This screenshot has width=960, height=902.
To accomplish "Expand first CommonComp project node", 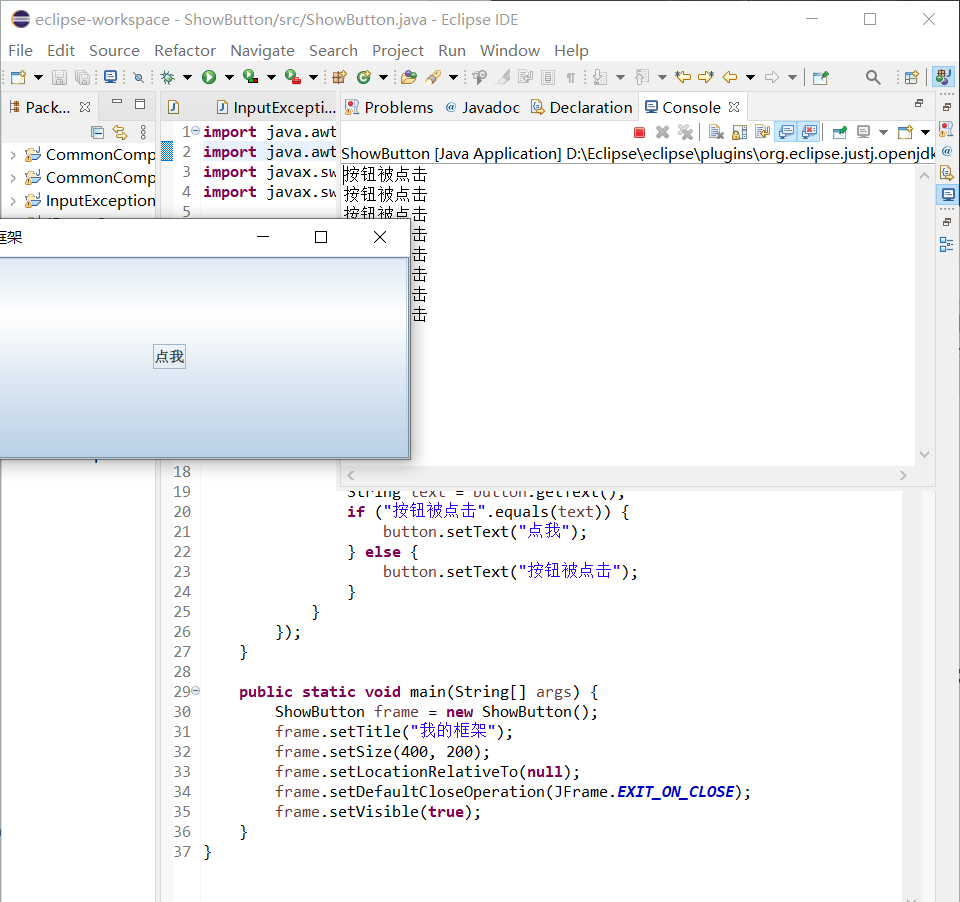I will pyautogui.click(x=13, y=156).
